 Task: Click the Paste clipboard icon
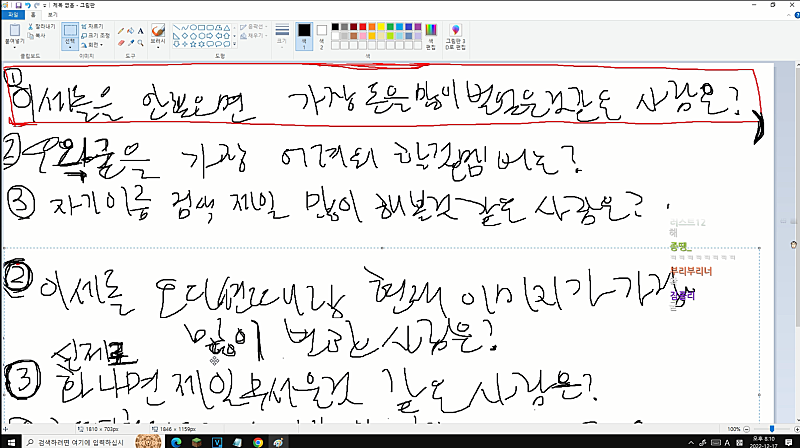[15, 30]
